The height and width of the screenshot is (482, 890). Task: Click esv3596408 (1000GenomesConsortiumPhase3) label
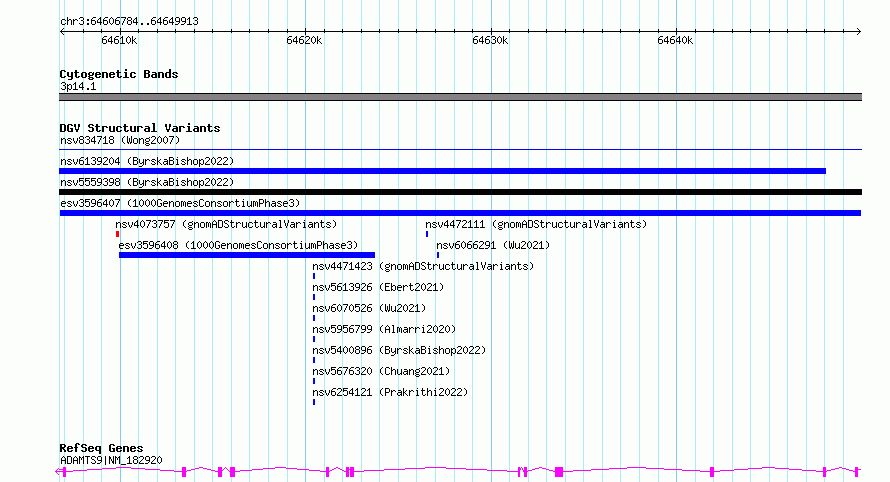click(x=238, y=245)
